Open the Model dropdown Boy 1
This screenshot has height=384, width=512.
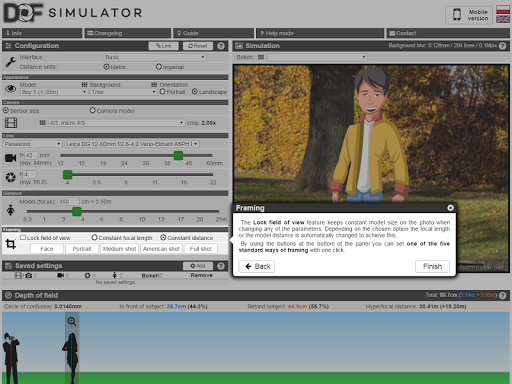pos(54,92)
